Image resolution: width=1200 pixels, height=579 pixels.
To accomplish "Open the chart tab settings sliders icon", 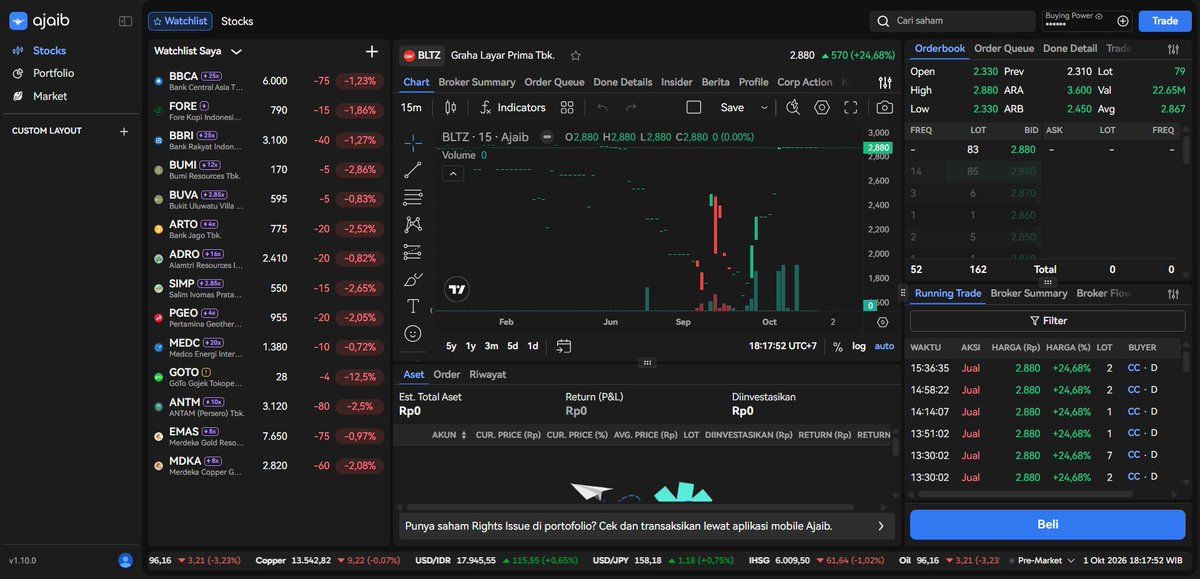I will (x=885, y=82).
